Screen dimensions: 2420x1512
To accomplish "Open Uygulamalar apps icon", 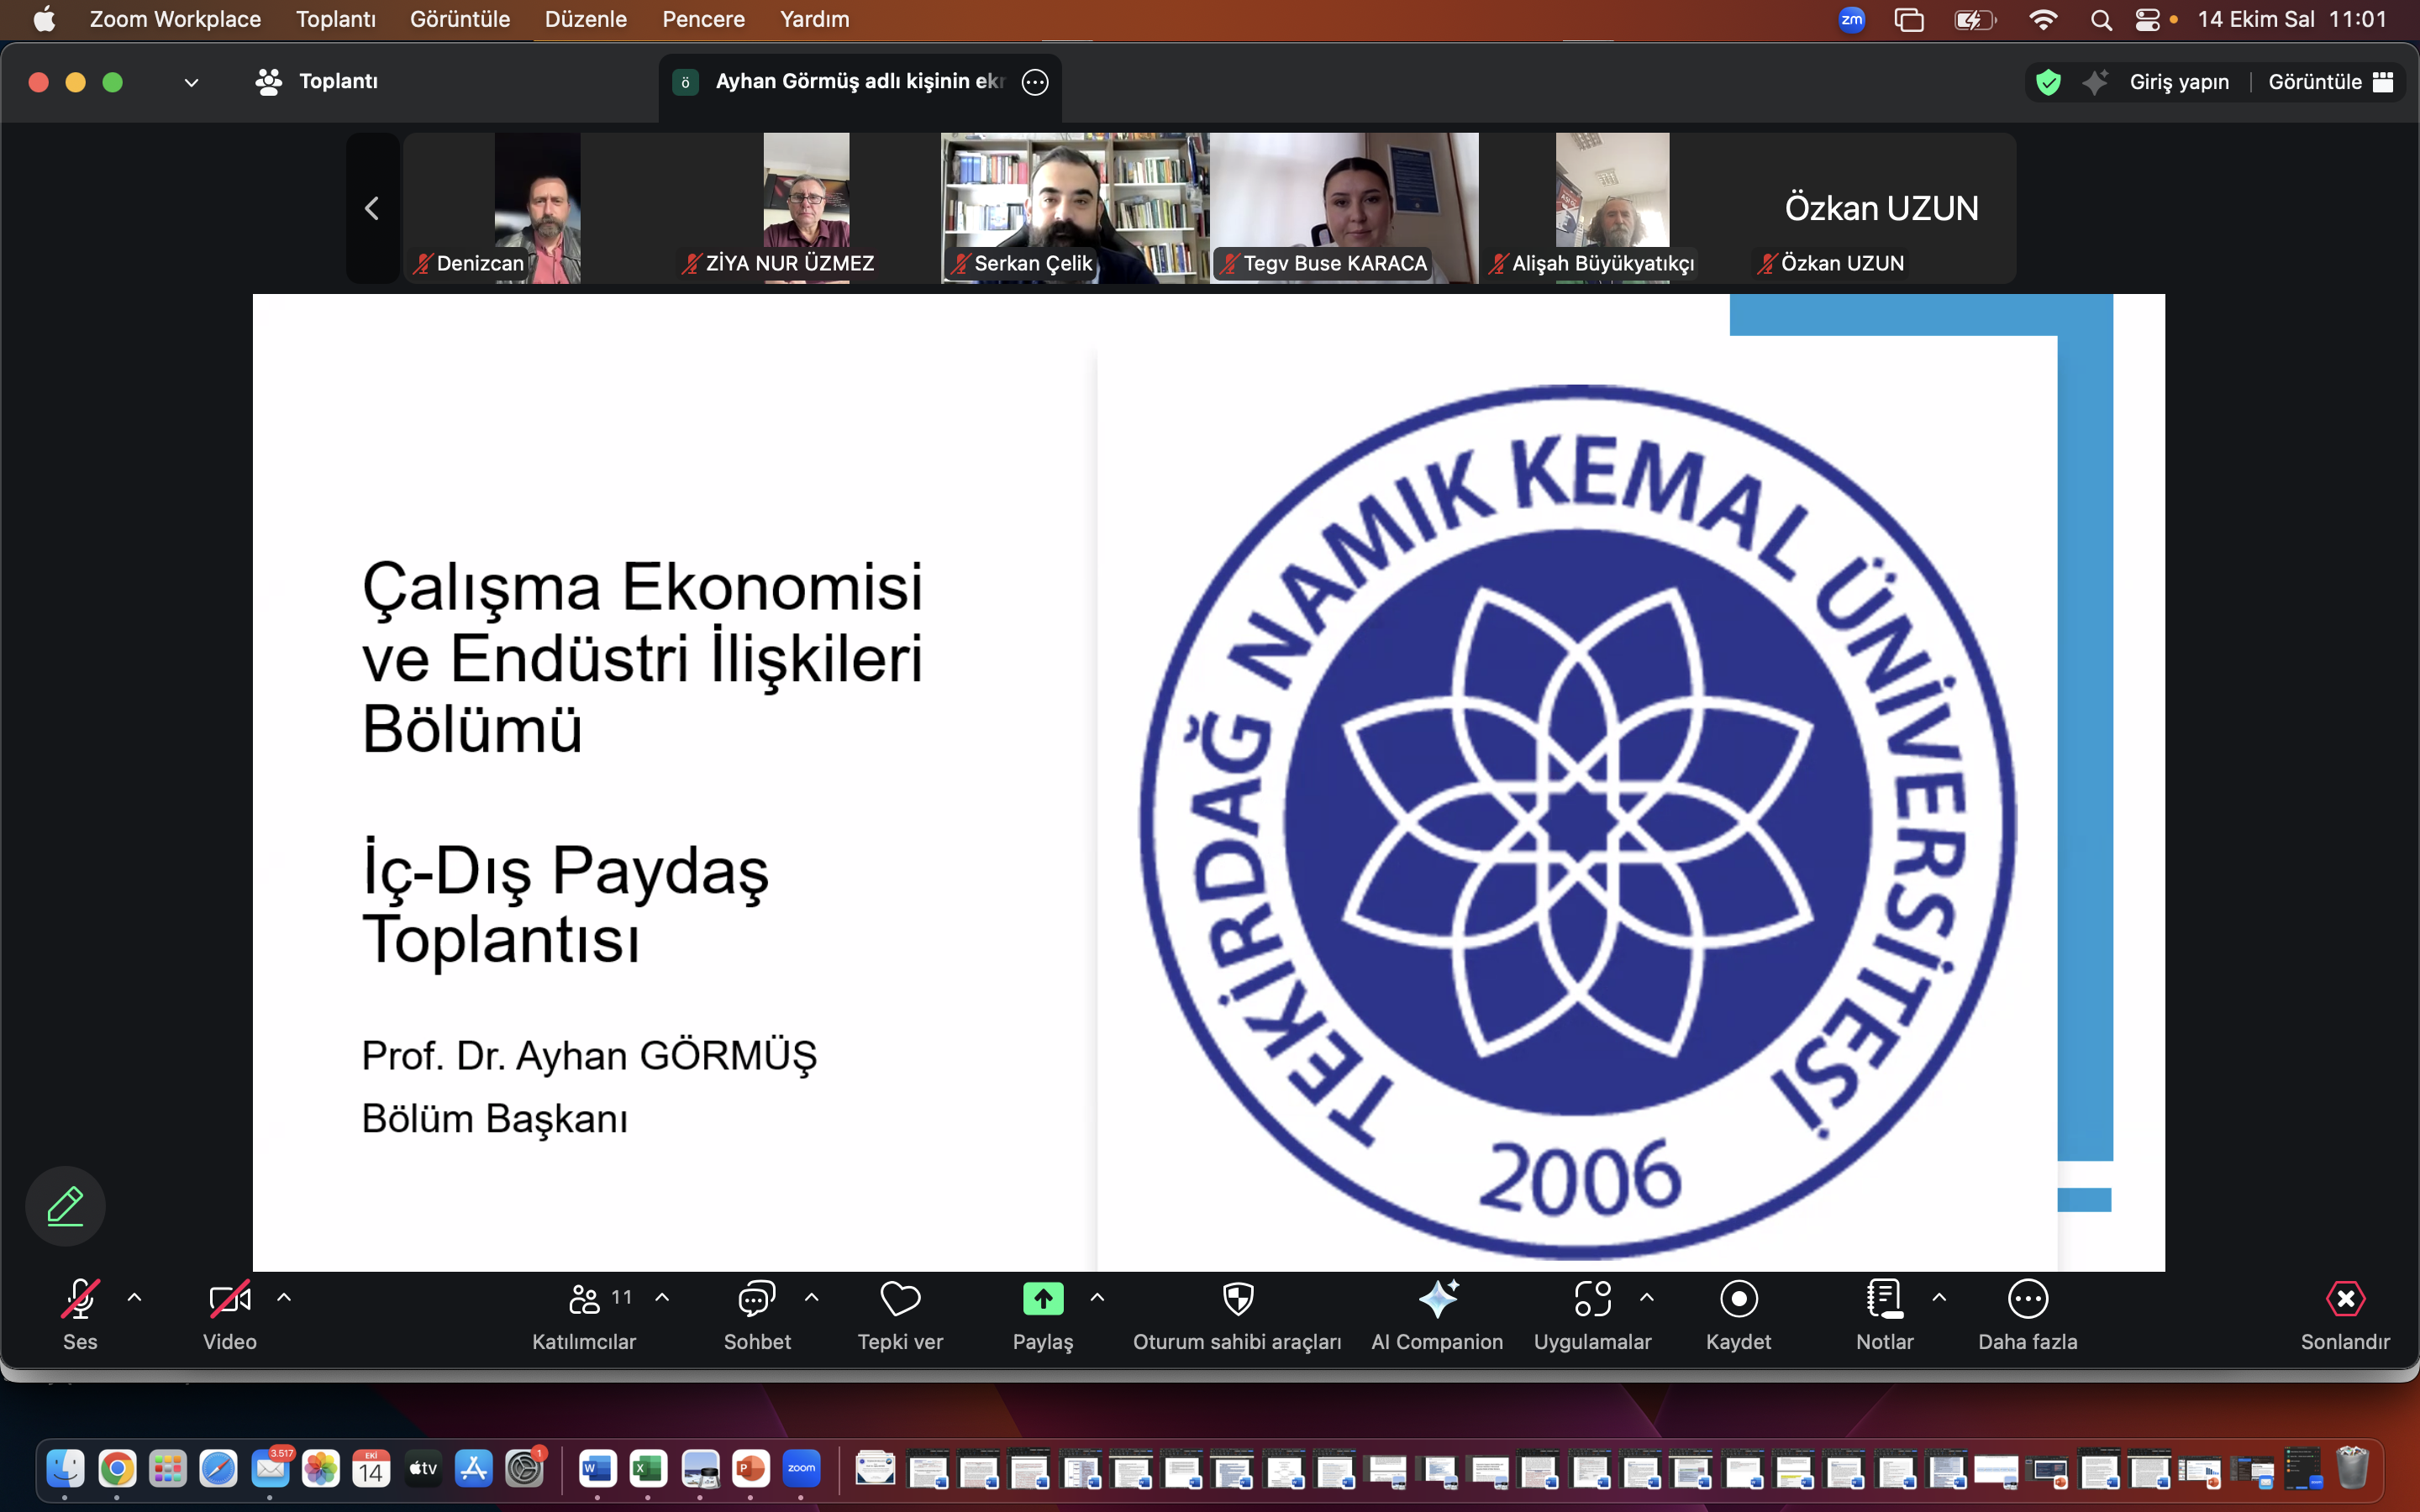I will (x=1592, y=1300).
